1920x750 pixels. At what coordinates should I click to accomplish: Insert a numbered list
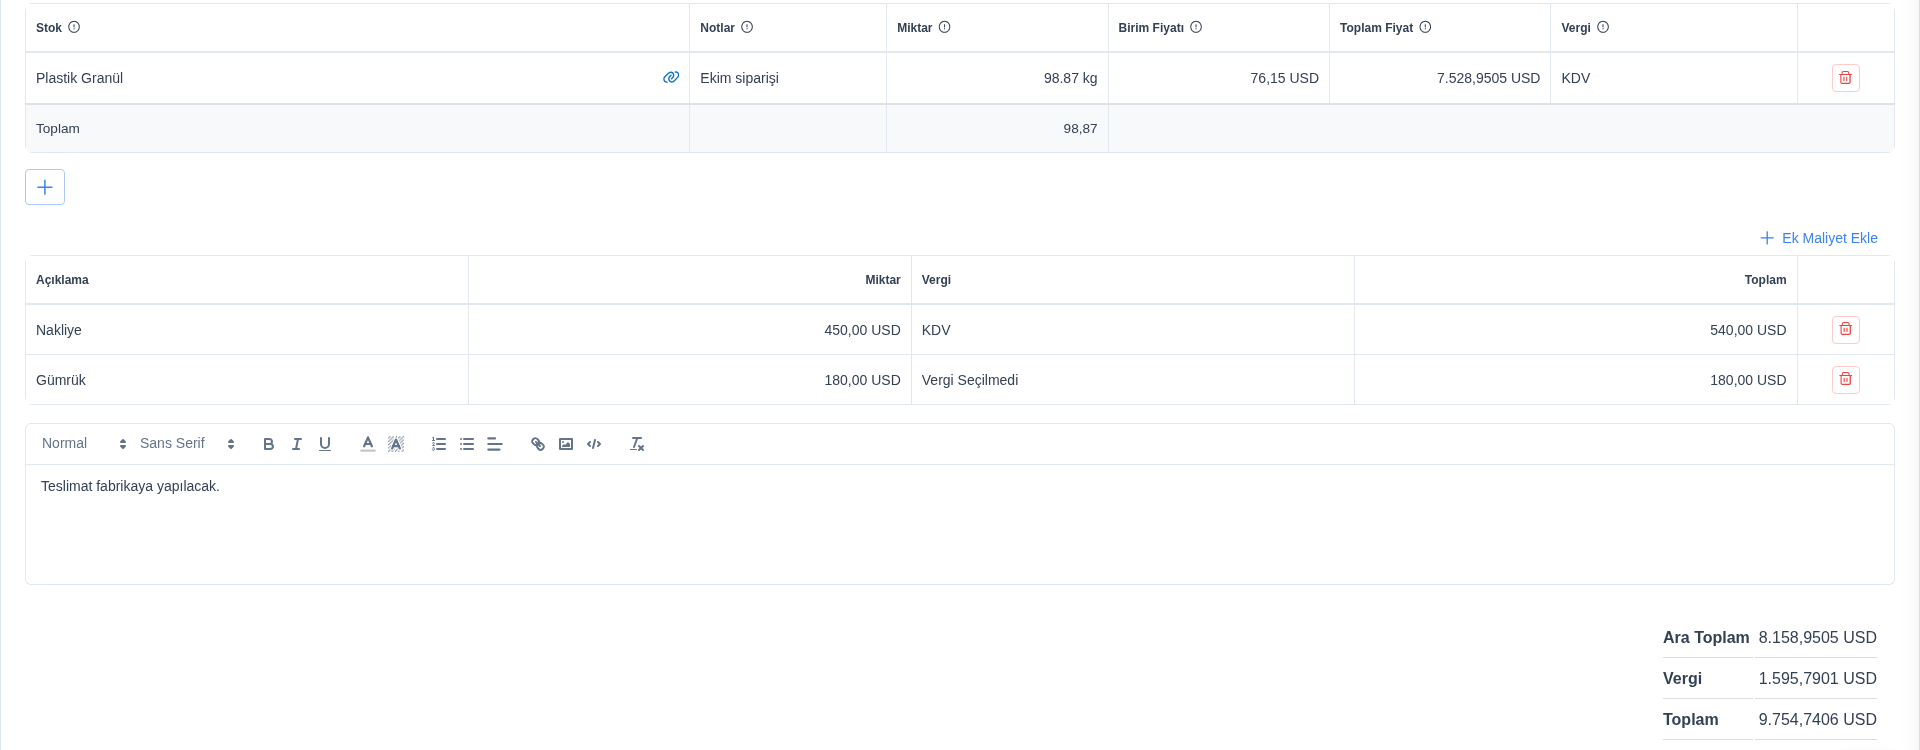(439, 444)
